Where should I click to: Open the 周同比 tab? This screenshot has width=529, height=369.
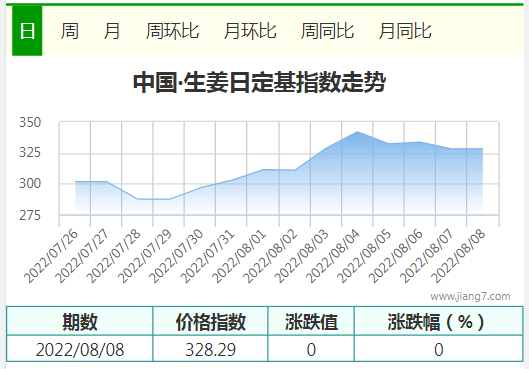[x=327, y=31]
